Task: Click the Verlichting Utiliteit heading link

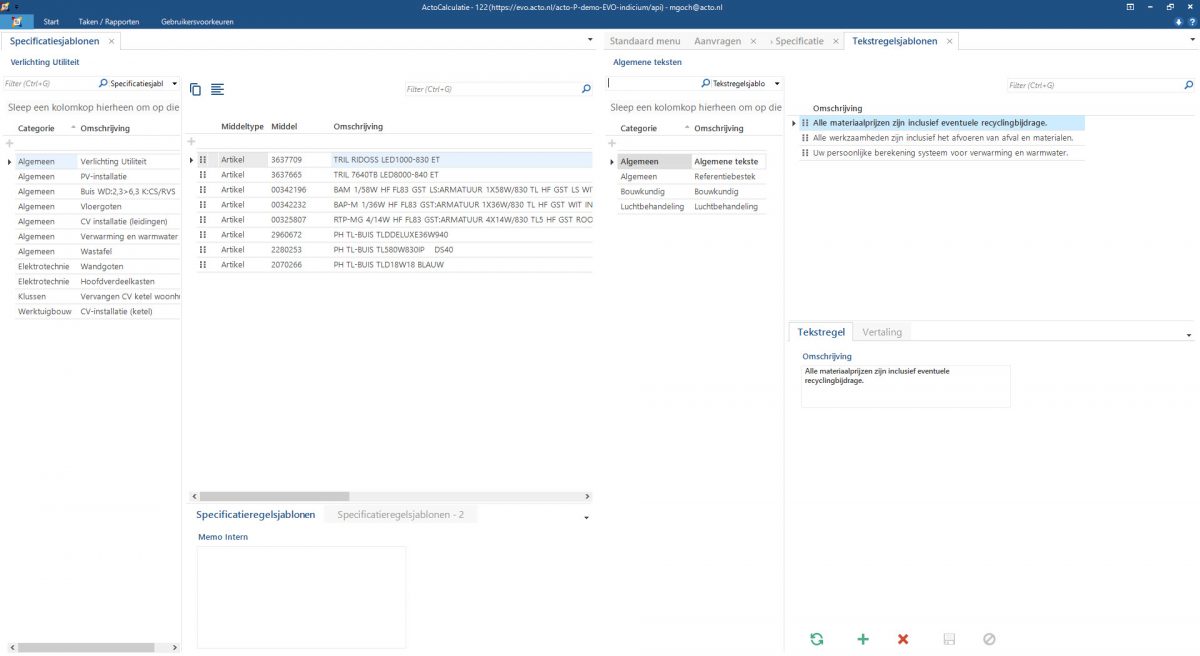Action: click(x=44, y=62)
